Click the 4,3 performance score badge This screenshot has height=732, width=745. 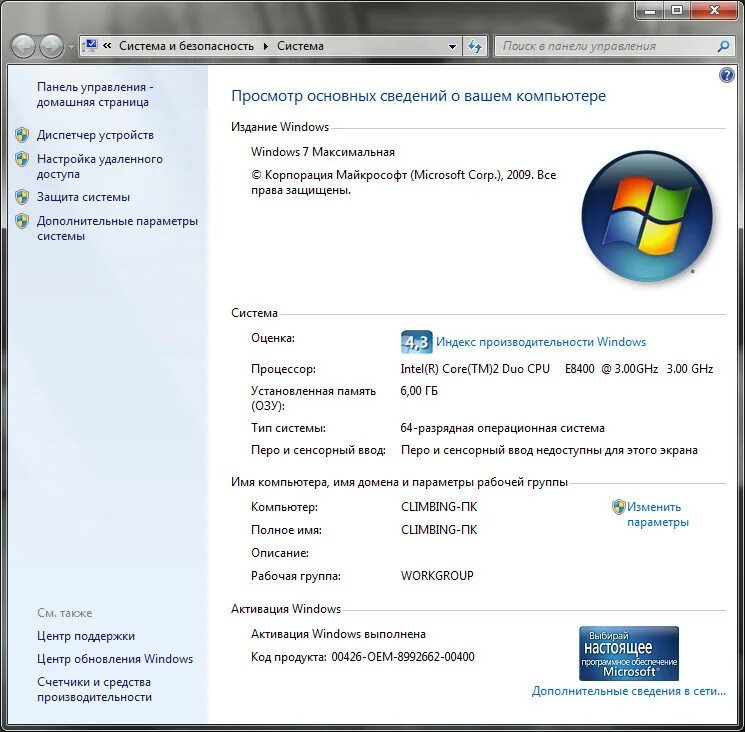tap(417, 342)
